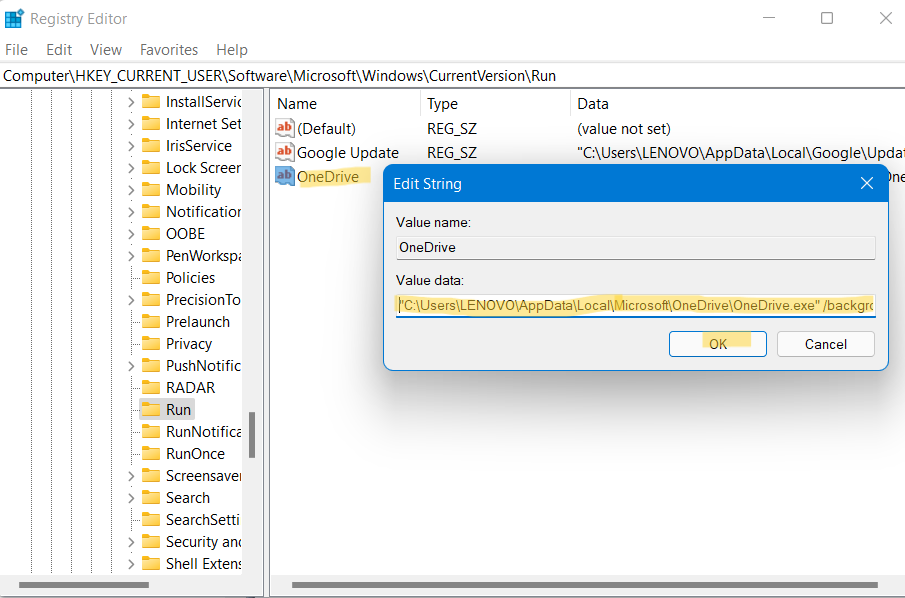Click the Policies folder icon

point(151,278)
